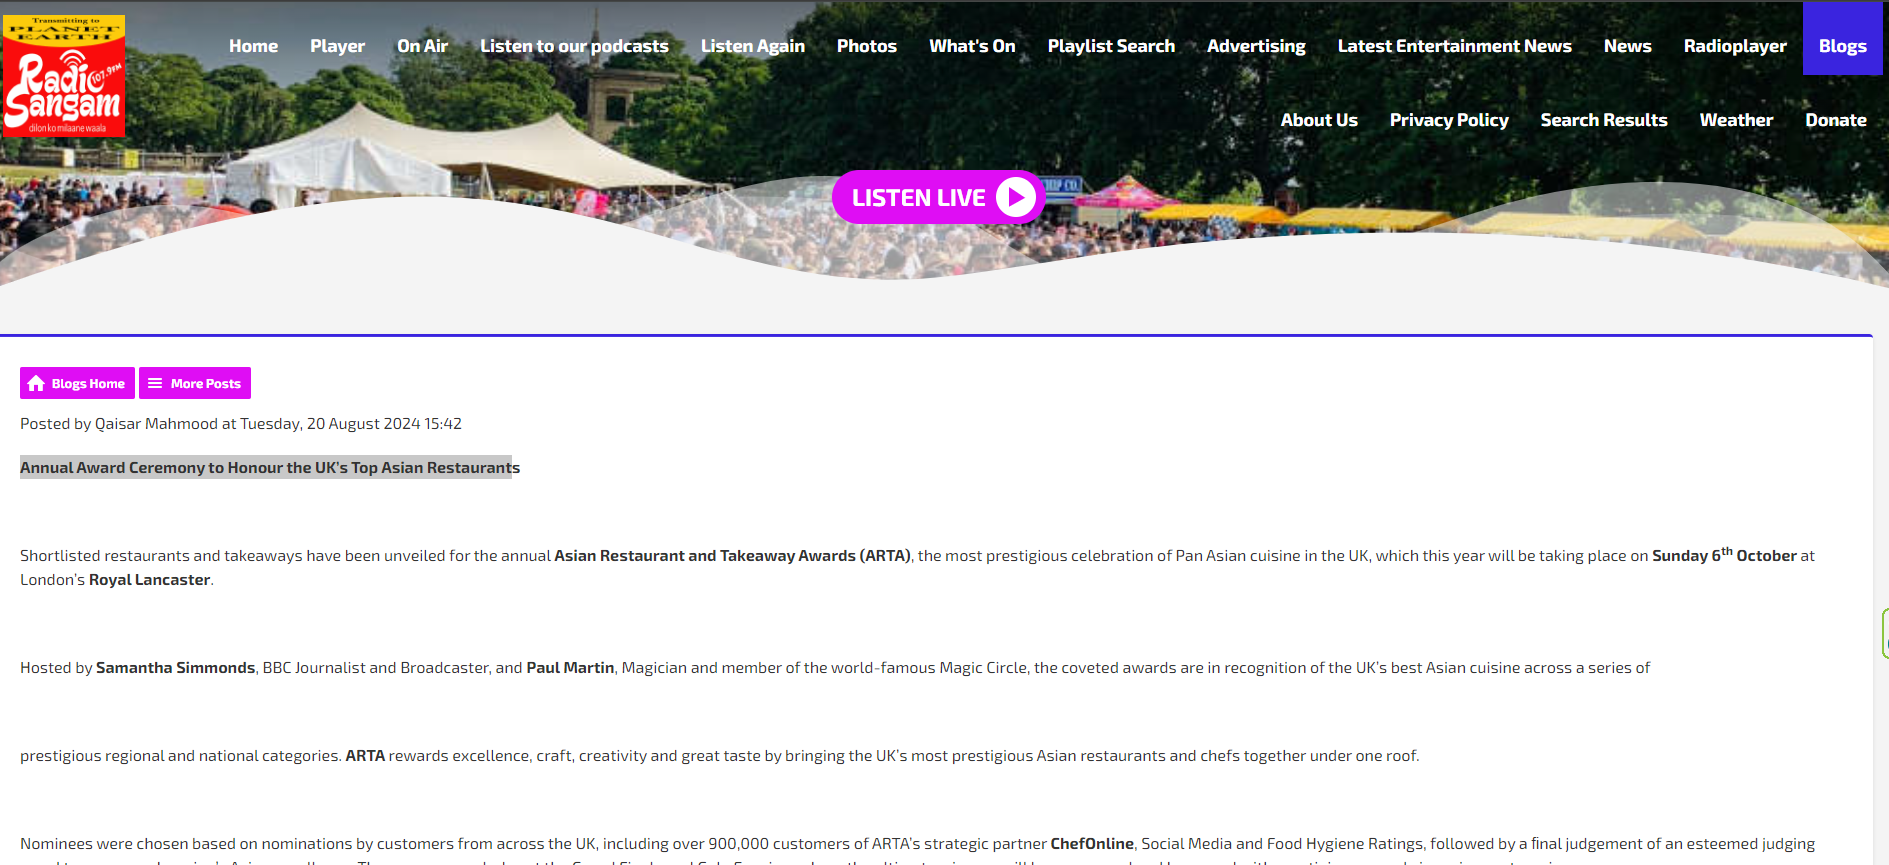Screen dimensions: 1889x865
Task: Click the Radio Sangam logo
Action: click(64, 76)
